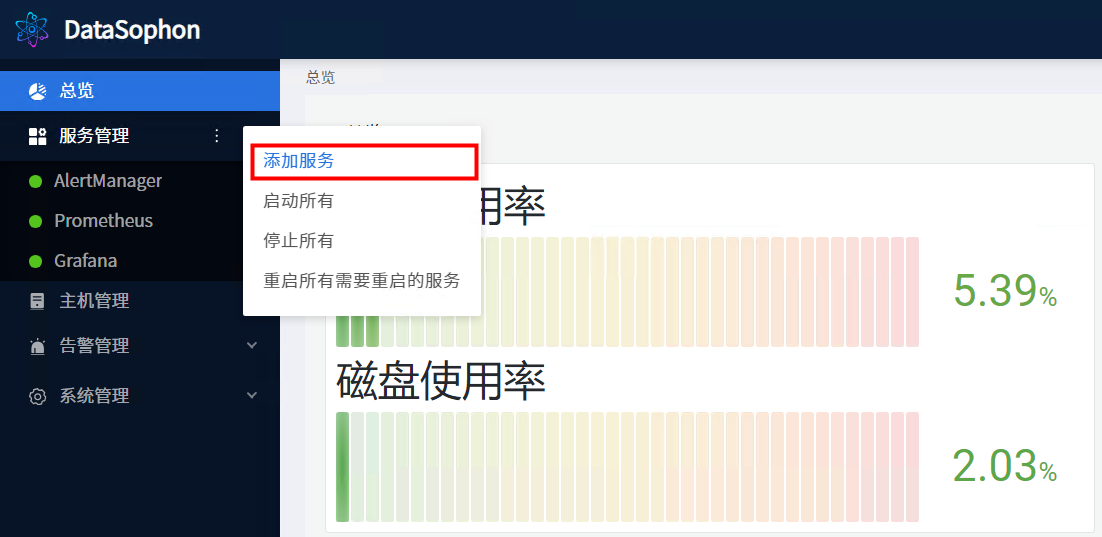The image size is (1102, 537).
Task: Select 服务管理 in the sidebar
Action: click(x=94, y=136)
